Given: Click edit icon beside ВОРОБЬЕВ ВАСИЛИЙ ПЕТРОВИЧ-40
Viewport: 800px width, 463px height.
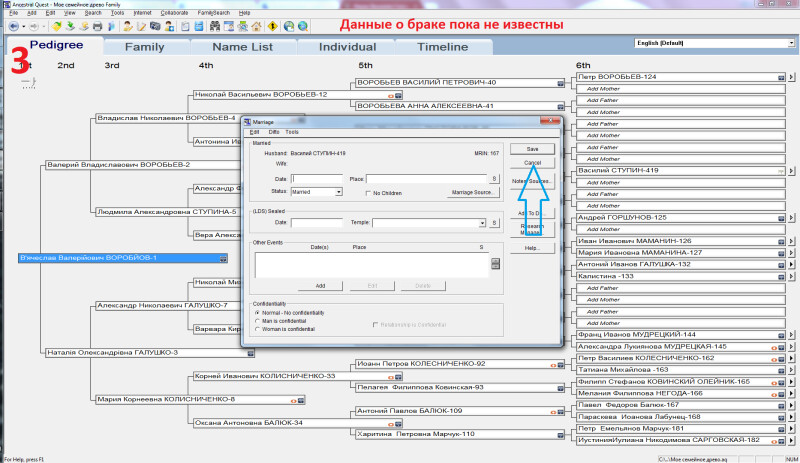Looking at the screenshot, I should coord(560,83).
